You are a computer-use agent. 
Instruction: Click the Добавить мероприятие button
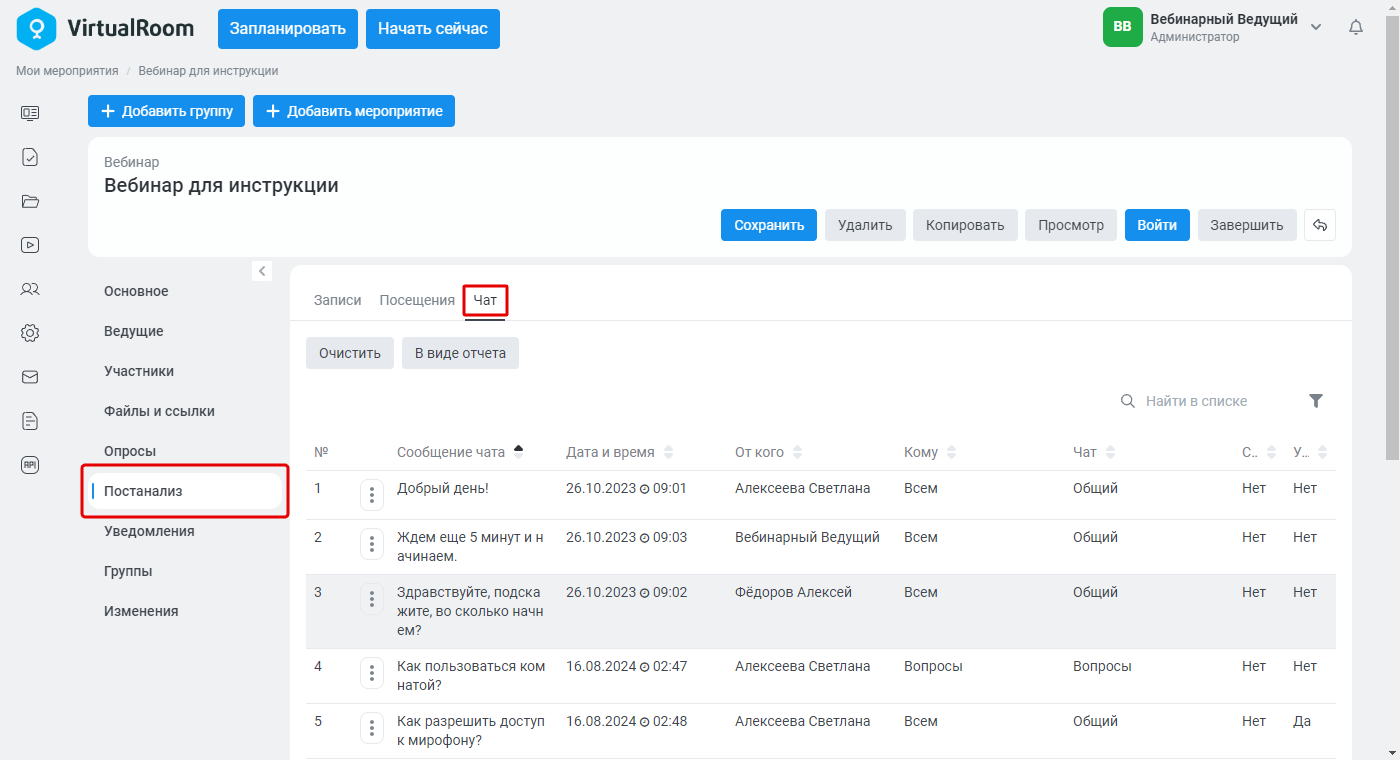point(354,111)
